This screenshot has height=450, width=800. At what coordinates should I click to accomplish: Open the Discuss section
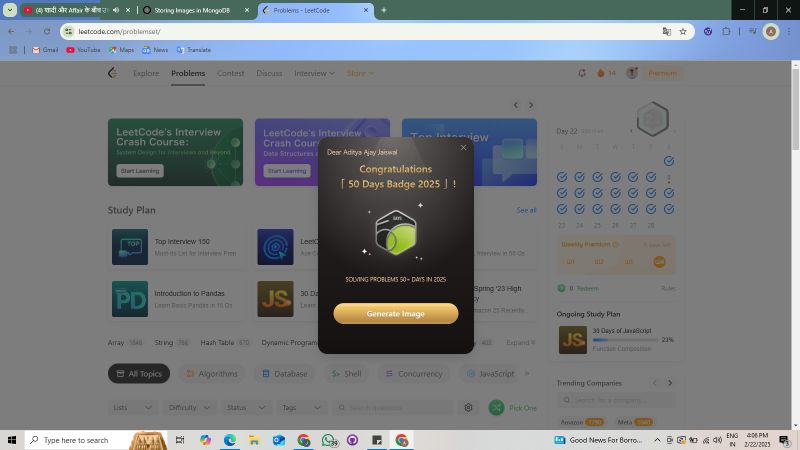[269, 73]
